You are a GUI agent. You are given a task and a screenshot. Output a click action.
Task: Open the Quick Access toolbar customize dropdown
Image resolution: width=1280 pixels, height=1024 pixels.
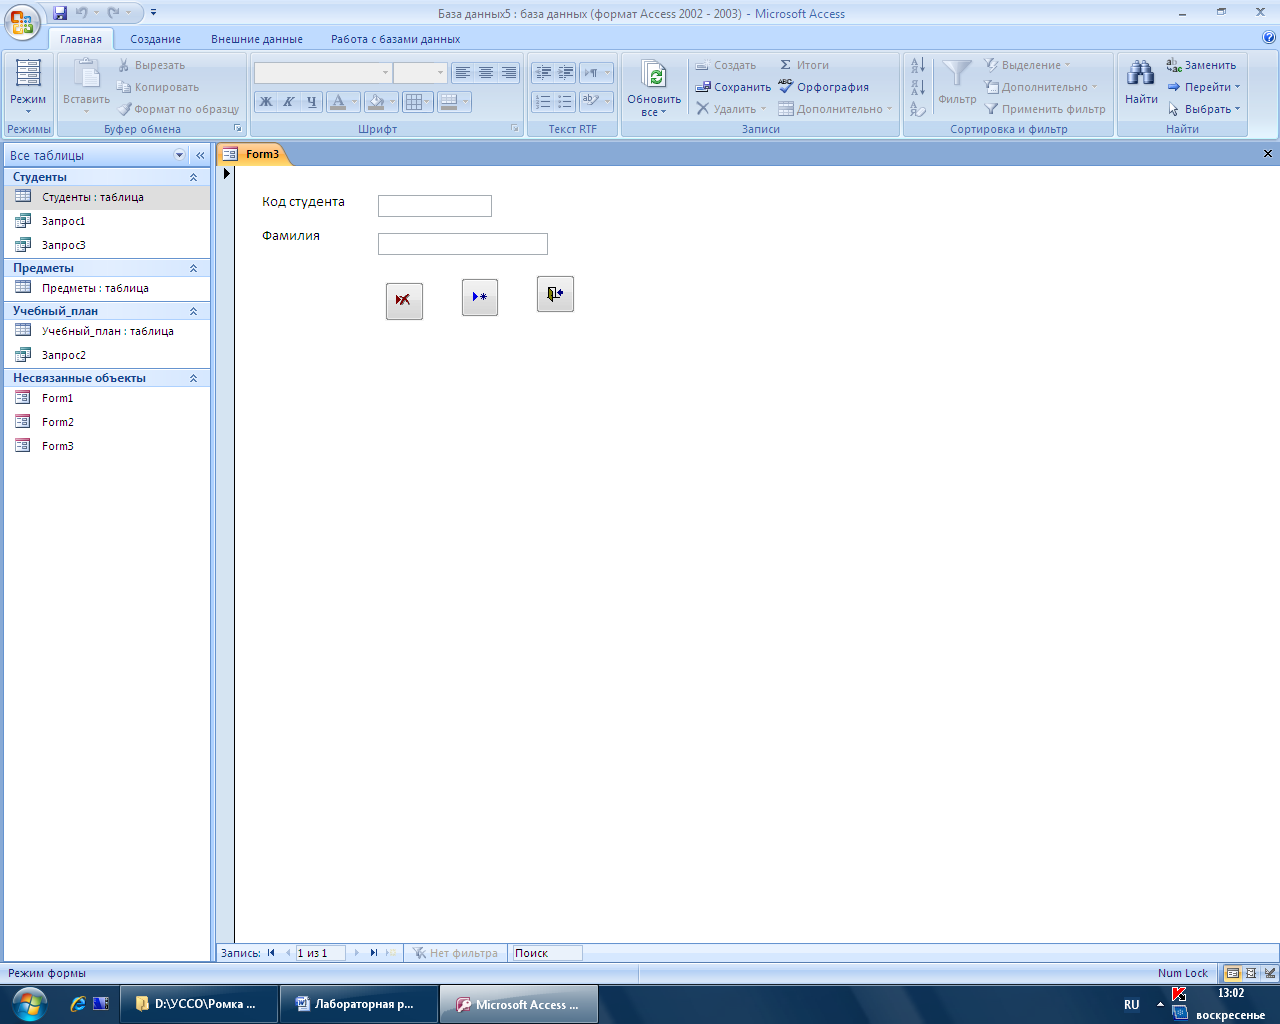tap(153, 13)
